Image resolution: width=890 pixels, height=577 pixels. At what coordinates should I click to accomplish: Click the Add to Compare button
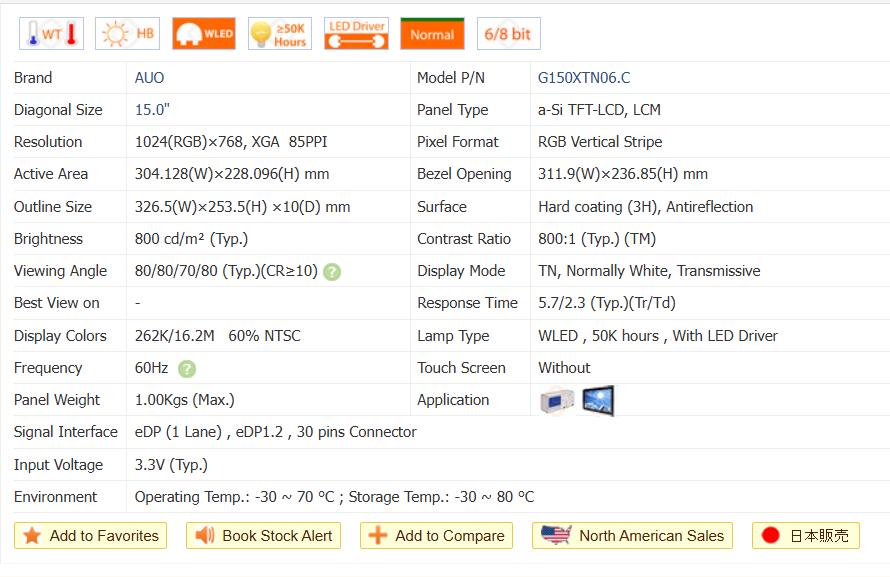[436, 536]
